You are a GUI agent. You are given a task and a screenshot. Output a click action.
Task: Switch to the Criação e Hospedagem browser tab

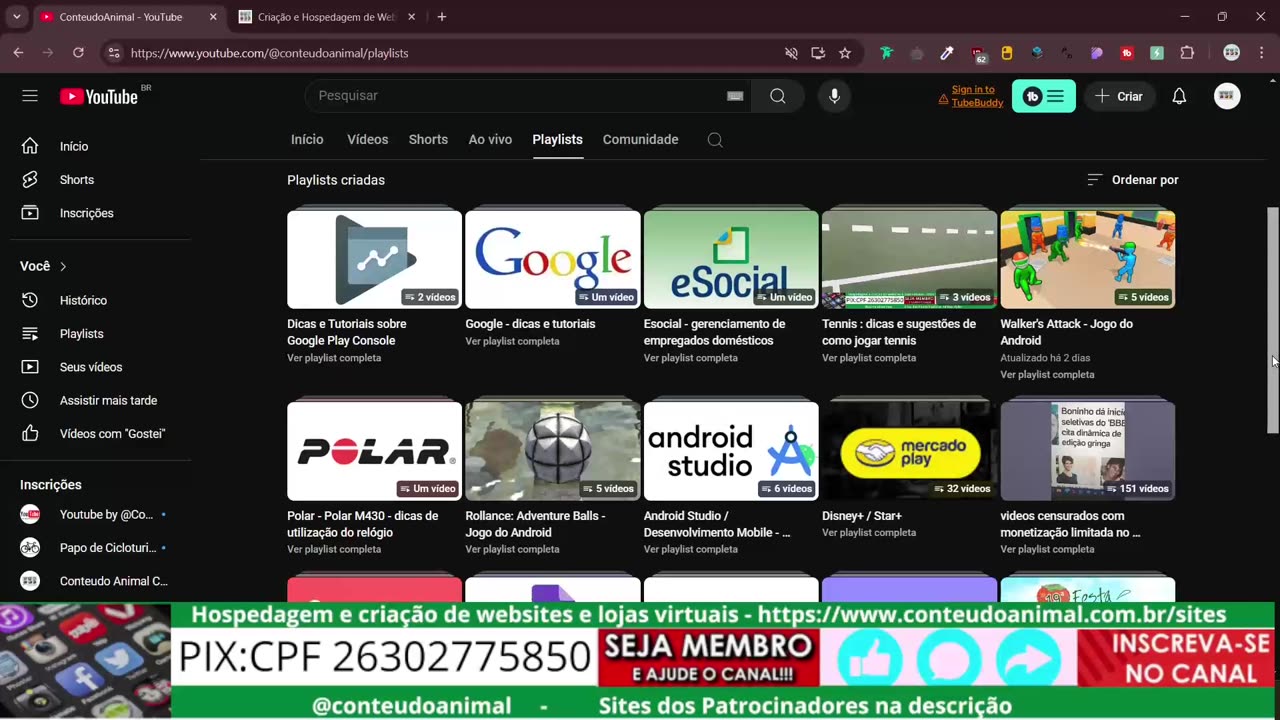327,17
